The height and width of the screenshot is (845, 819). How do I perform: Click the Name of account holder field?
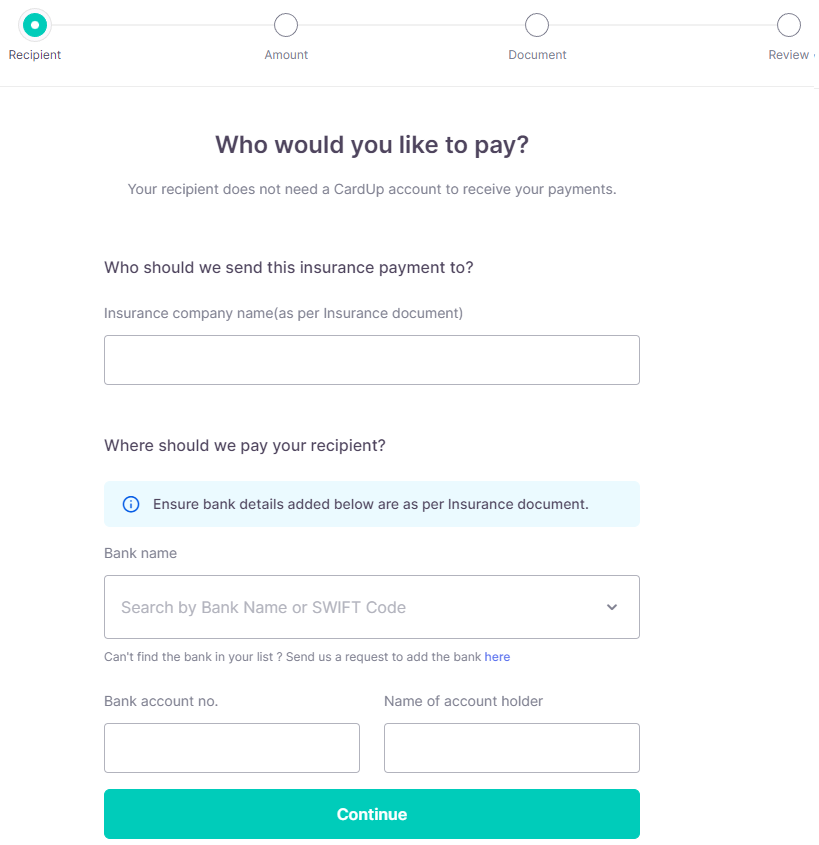coord(512,748)
